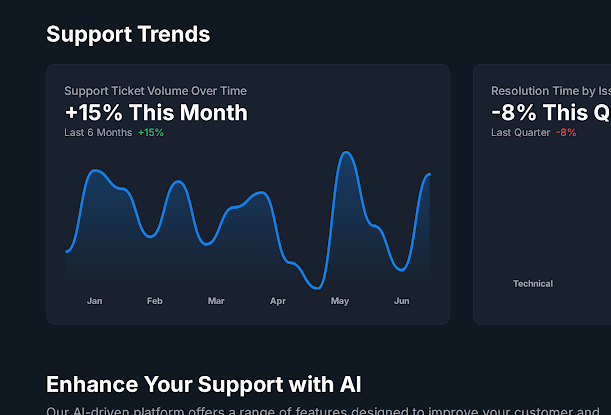This screenshot has width=611, height=415.
Task: Click the -8% This Quarter headline figure
Action: coord(550,112)
